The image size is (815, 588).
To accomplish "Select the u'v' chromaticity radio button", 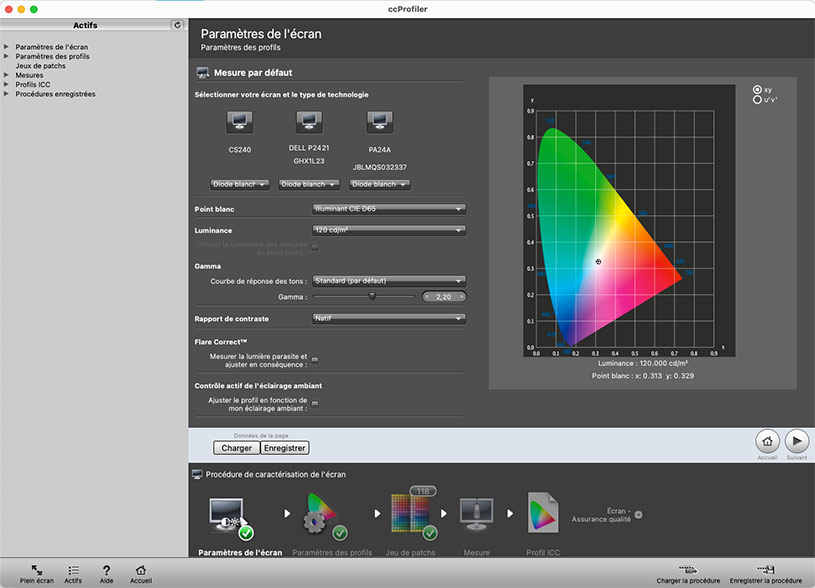I will pos(757,99).
